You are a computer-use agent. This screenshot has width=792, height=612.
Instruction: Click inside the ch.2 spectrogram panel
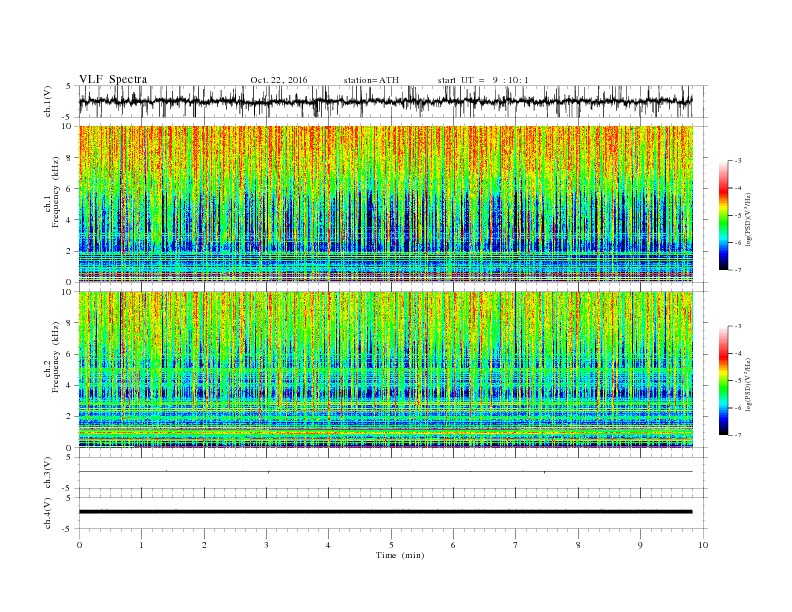click(386, 369)
